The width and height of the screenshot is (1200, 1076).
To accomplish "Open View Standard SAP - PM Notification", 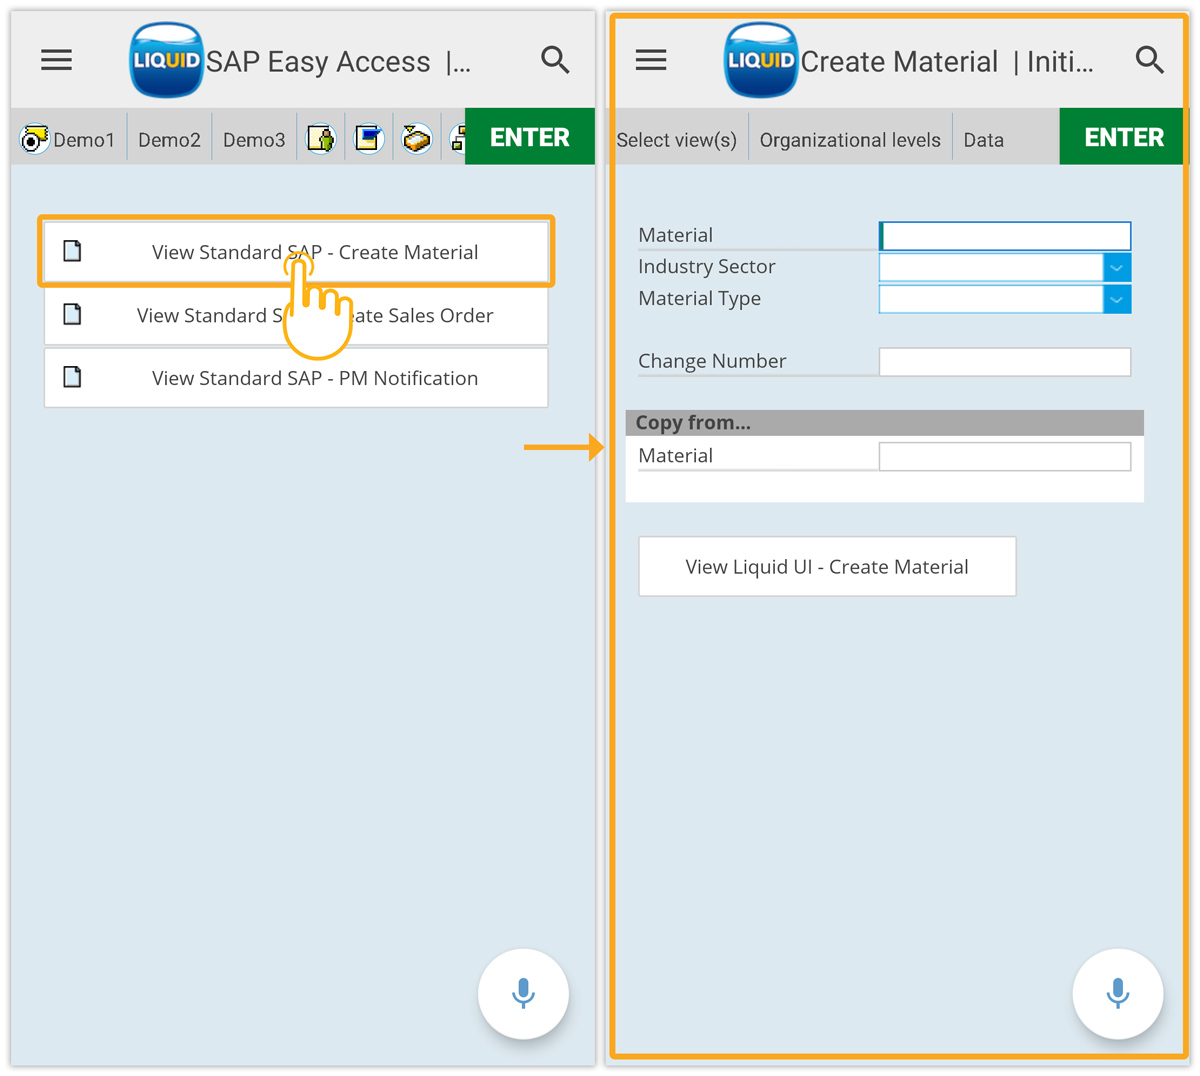I will 296,378.
